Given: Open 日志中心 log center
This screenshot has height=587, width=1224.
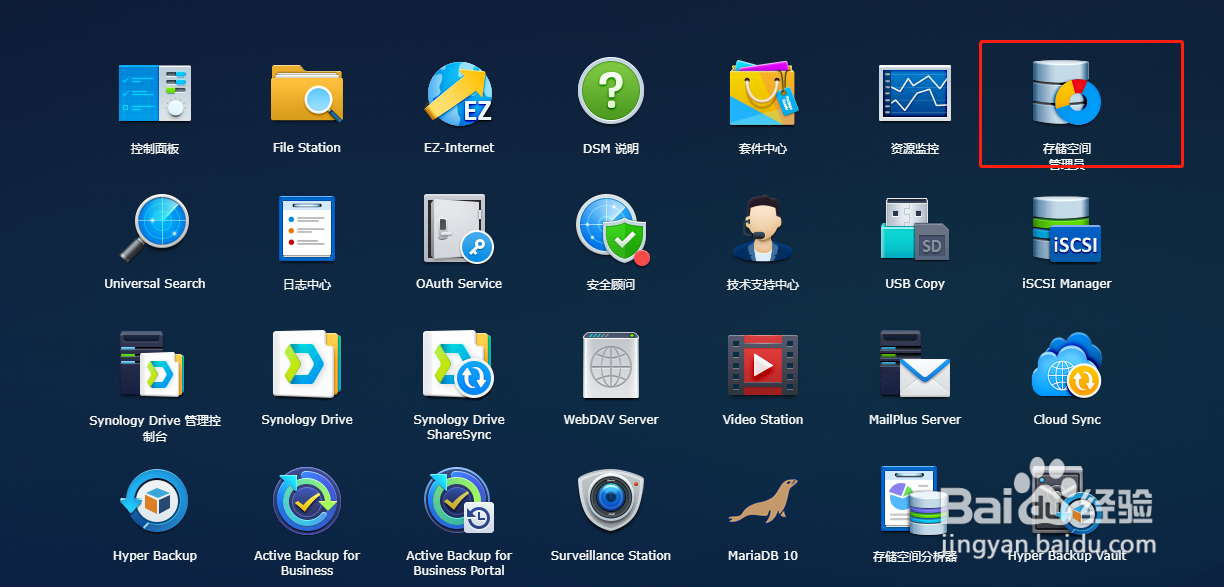Looking at the screenshot, I should pos(307,228).
